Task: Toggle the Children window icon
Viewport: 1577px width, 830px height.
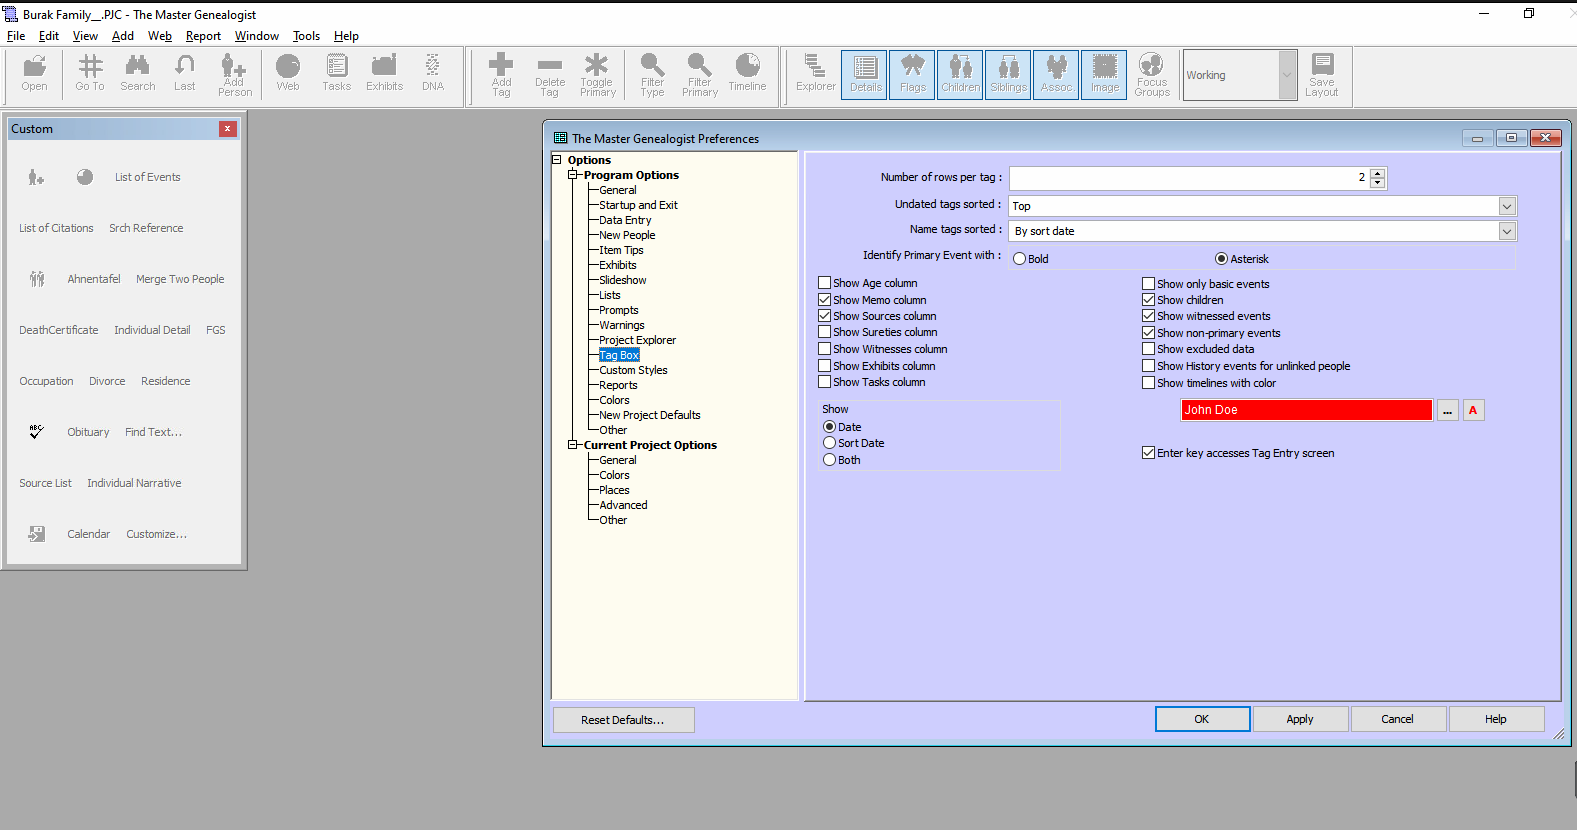Action: 960,75
